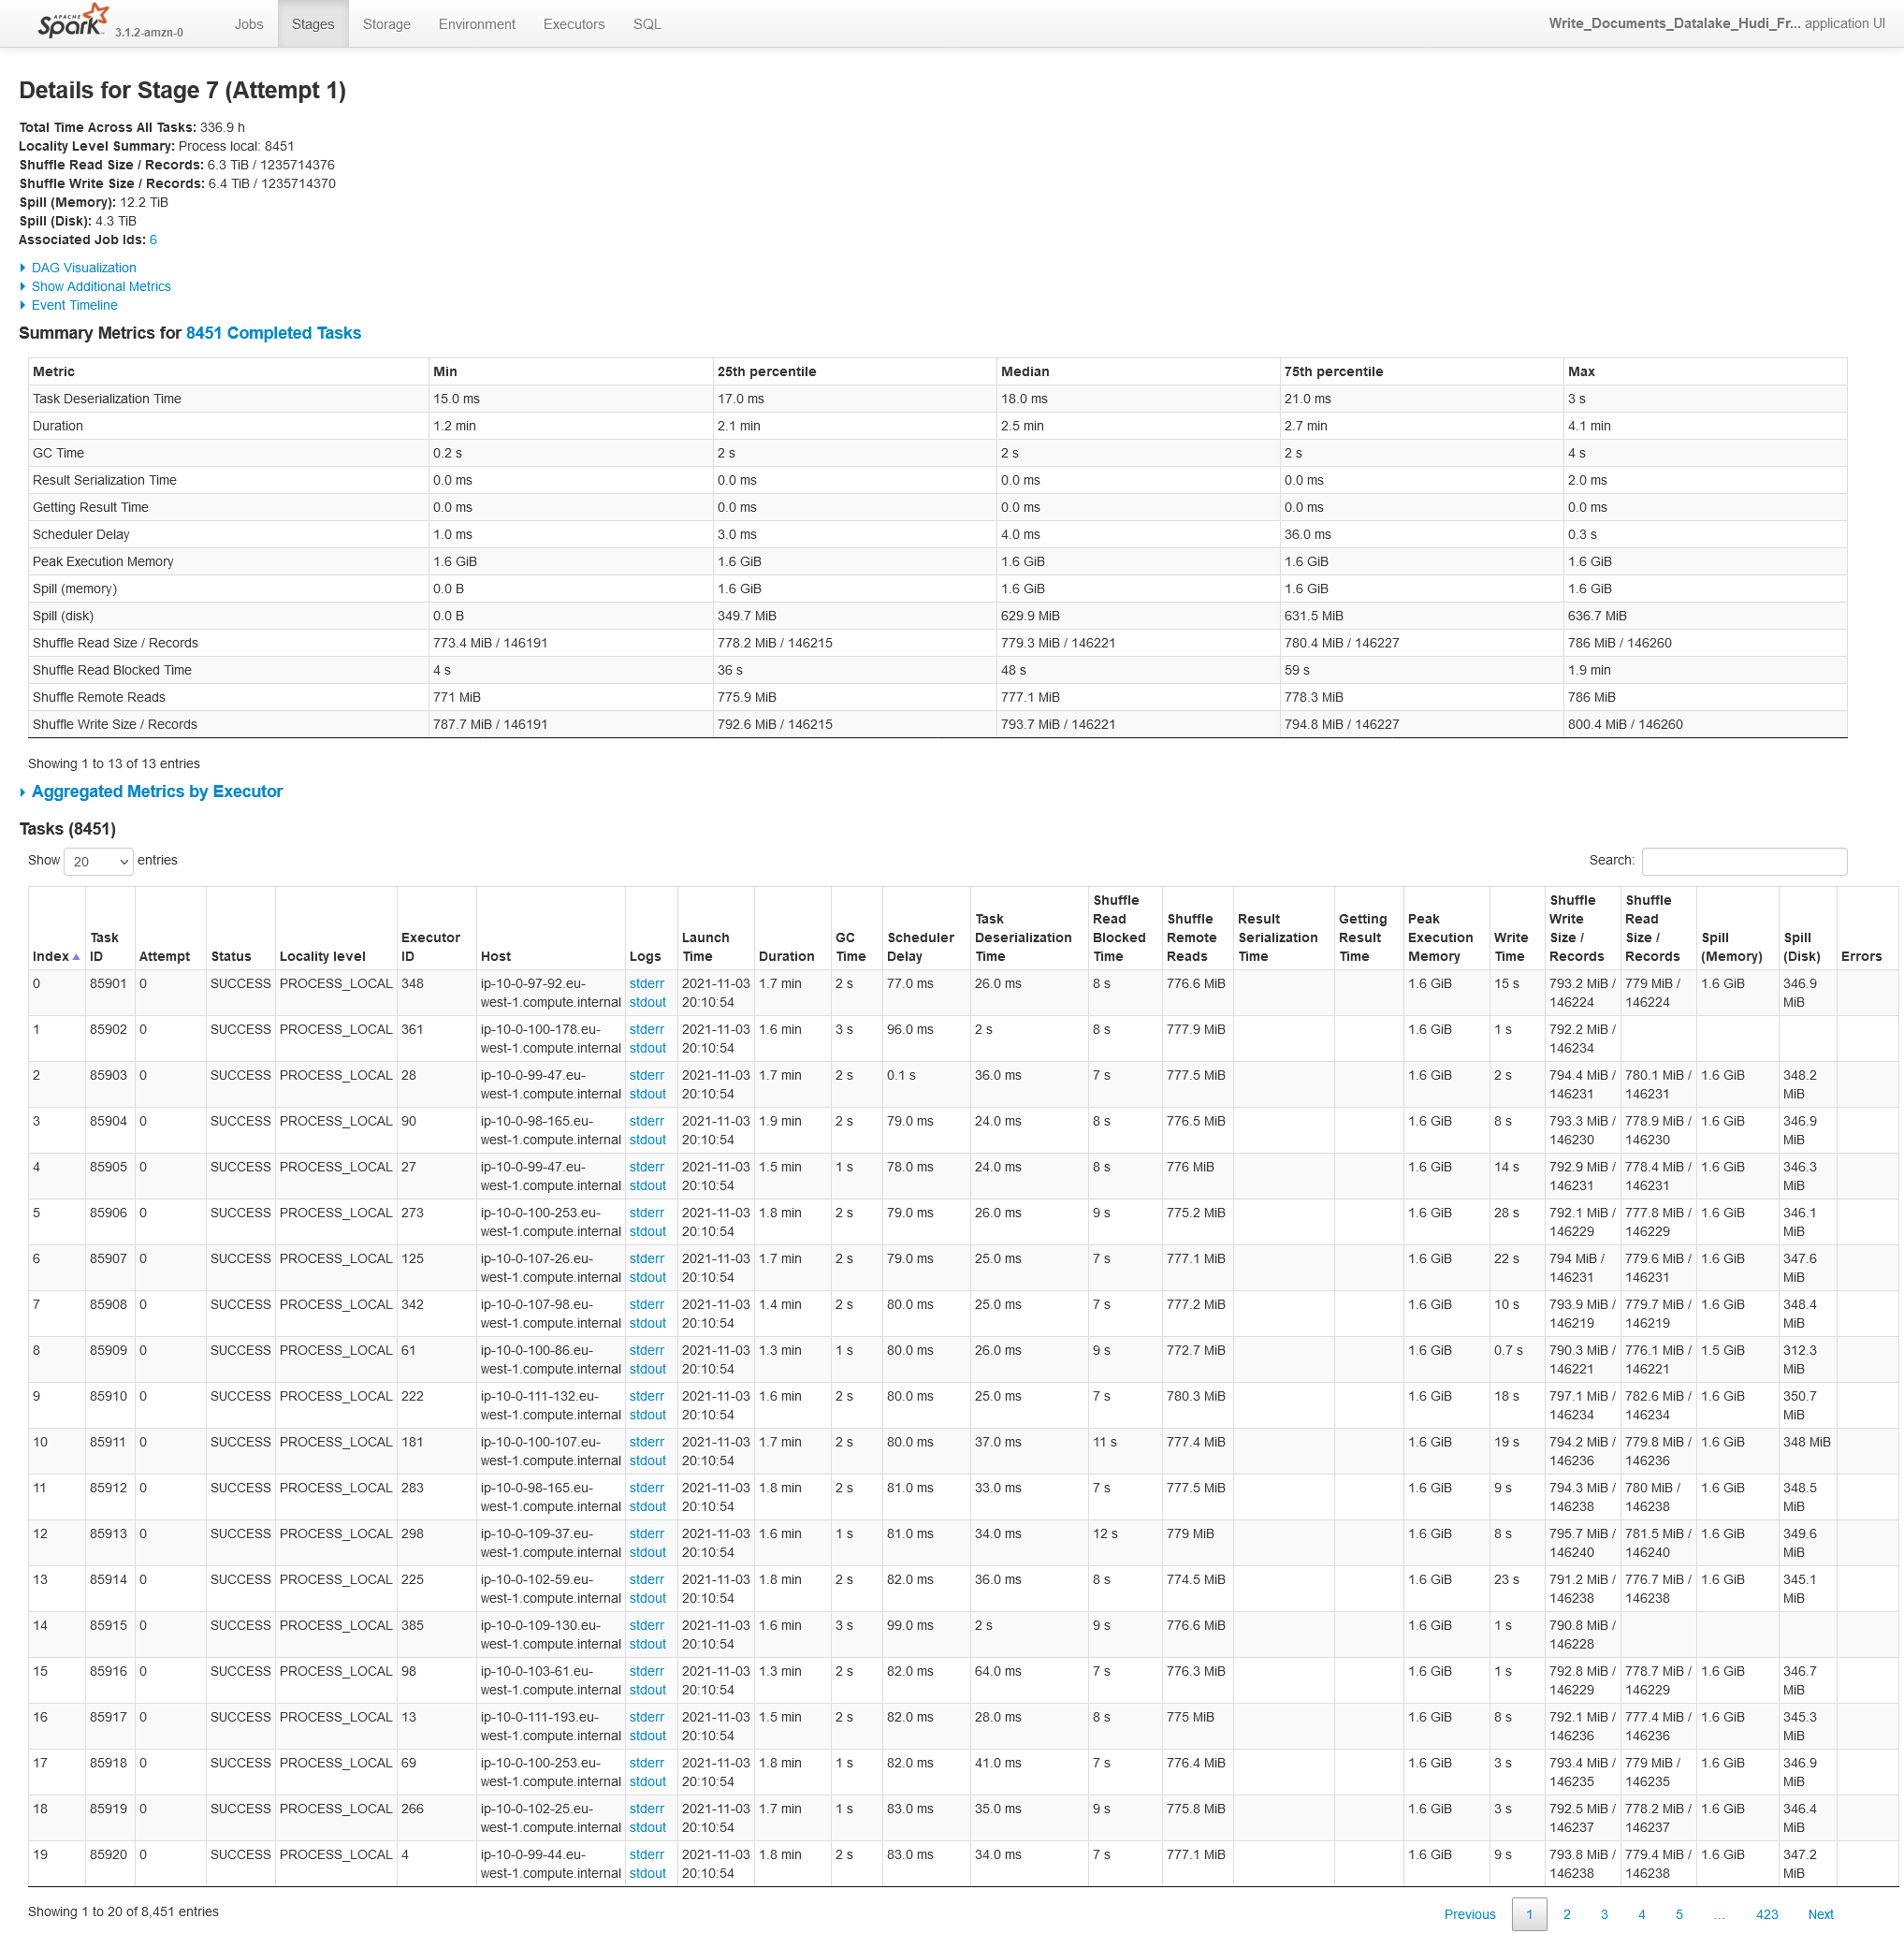This screenshot has height=1933, width=1904.
Task: Expand the DAG Visualization section
Action: point(84,267)
